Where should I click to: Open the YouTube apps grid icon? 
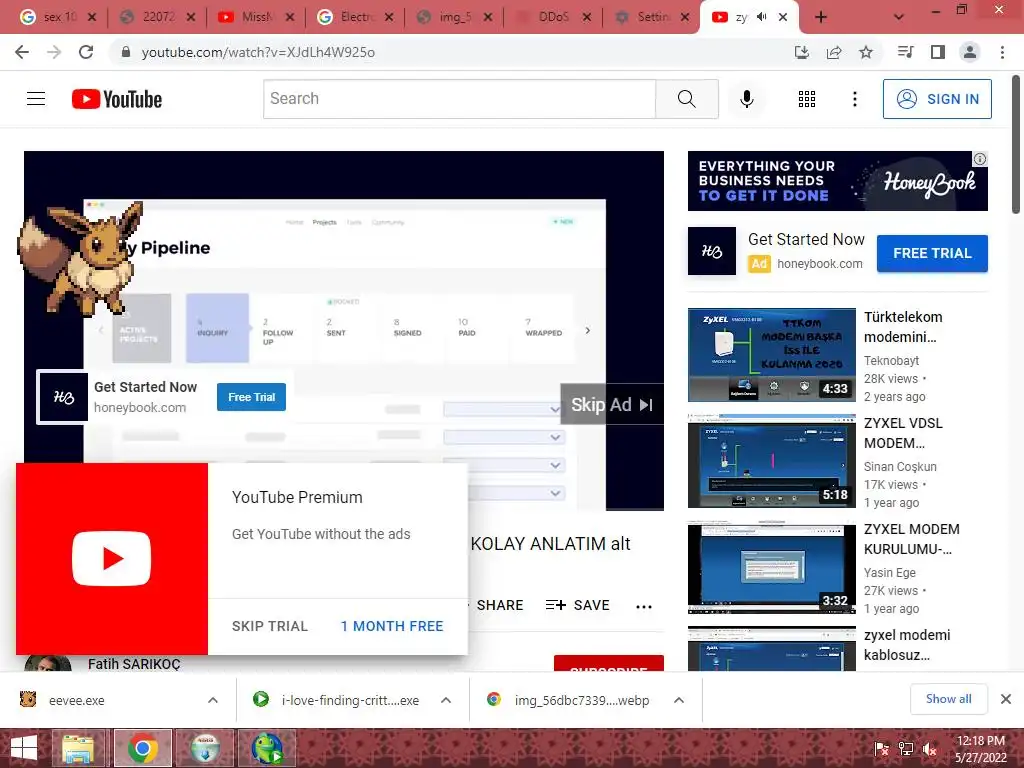tap(807, 99)
